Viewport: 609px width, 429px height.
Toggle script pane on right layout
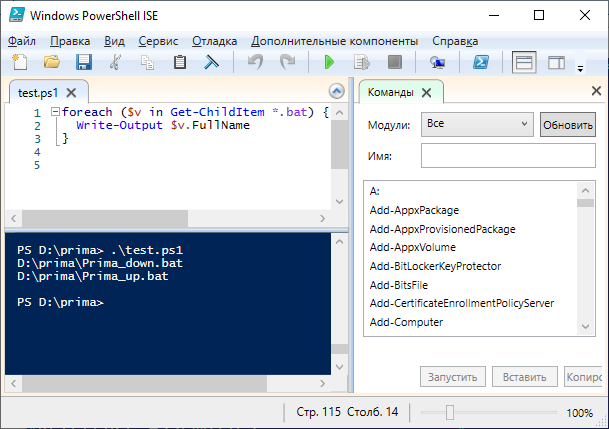coord(556,63)
